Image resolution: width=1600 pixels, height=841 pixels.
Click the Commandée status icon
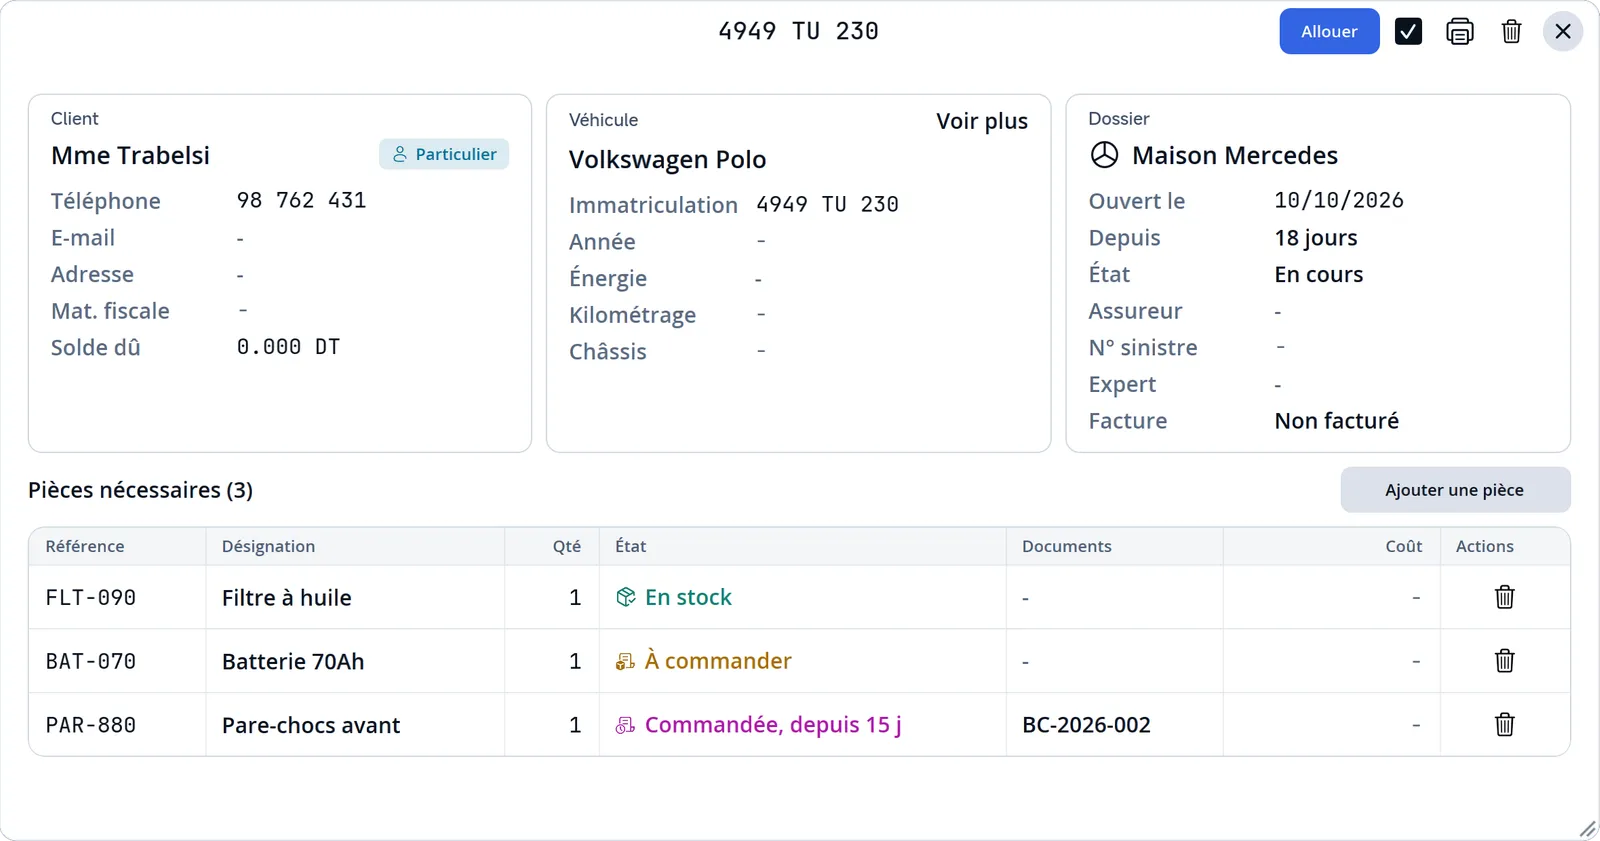point(625,725)
